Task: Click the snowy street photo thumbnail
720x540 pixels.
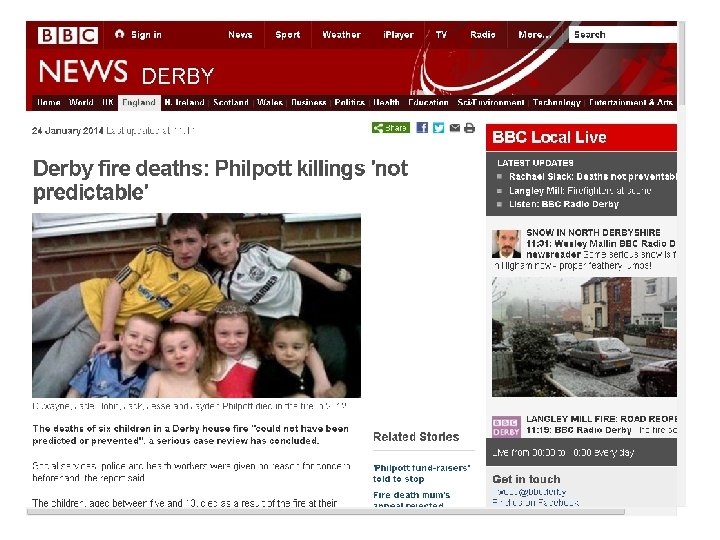Action: point(584,337)
